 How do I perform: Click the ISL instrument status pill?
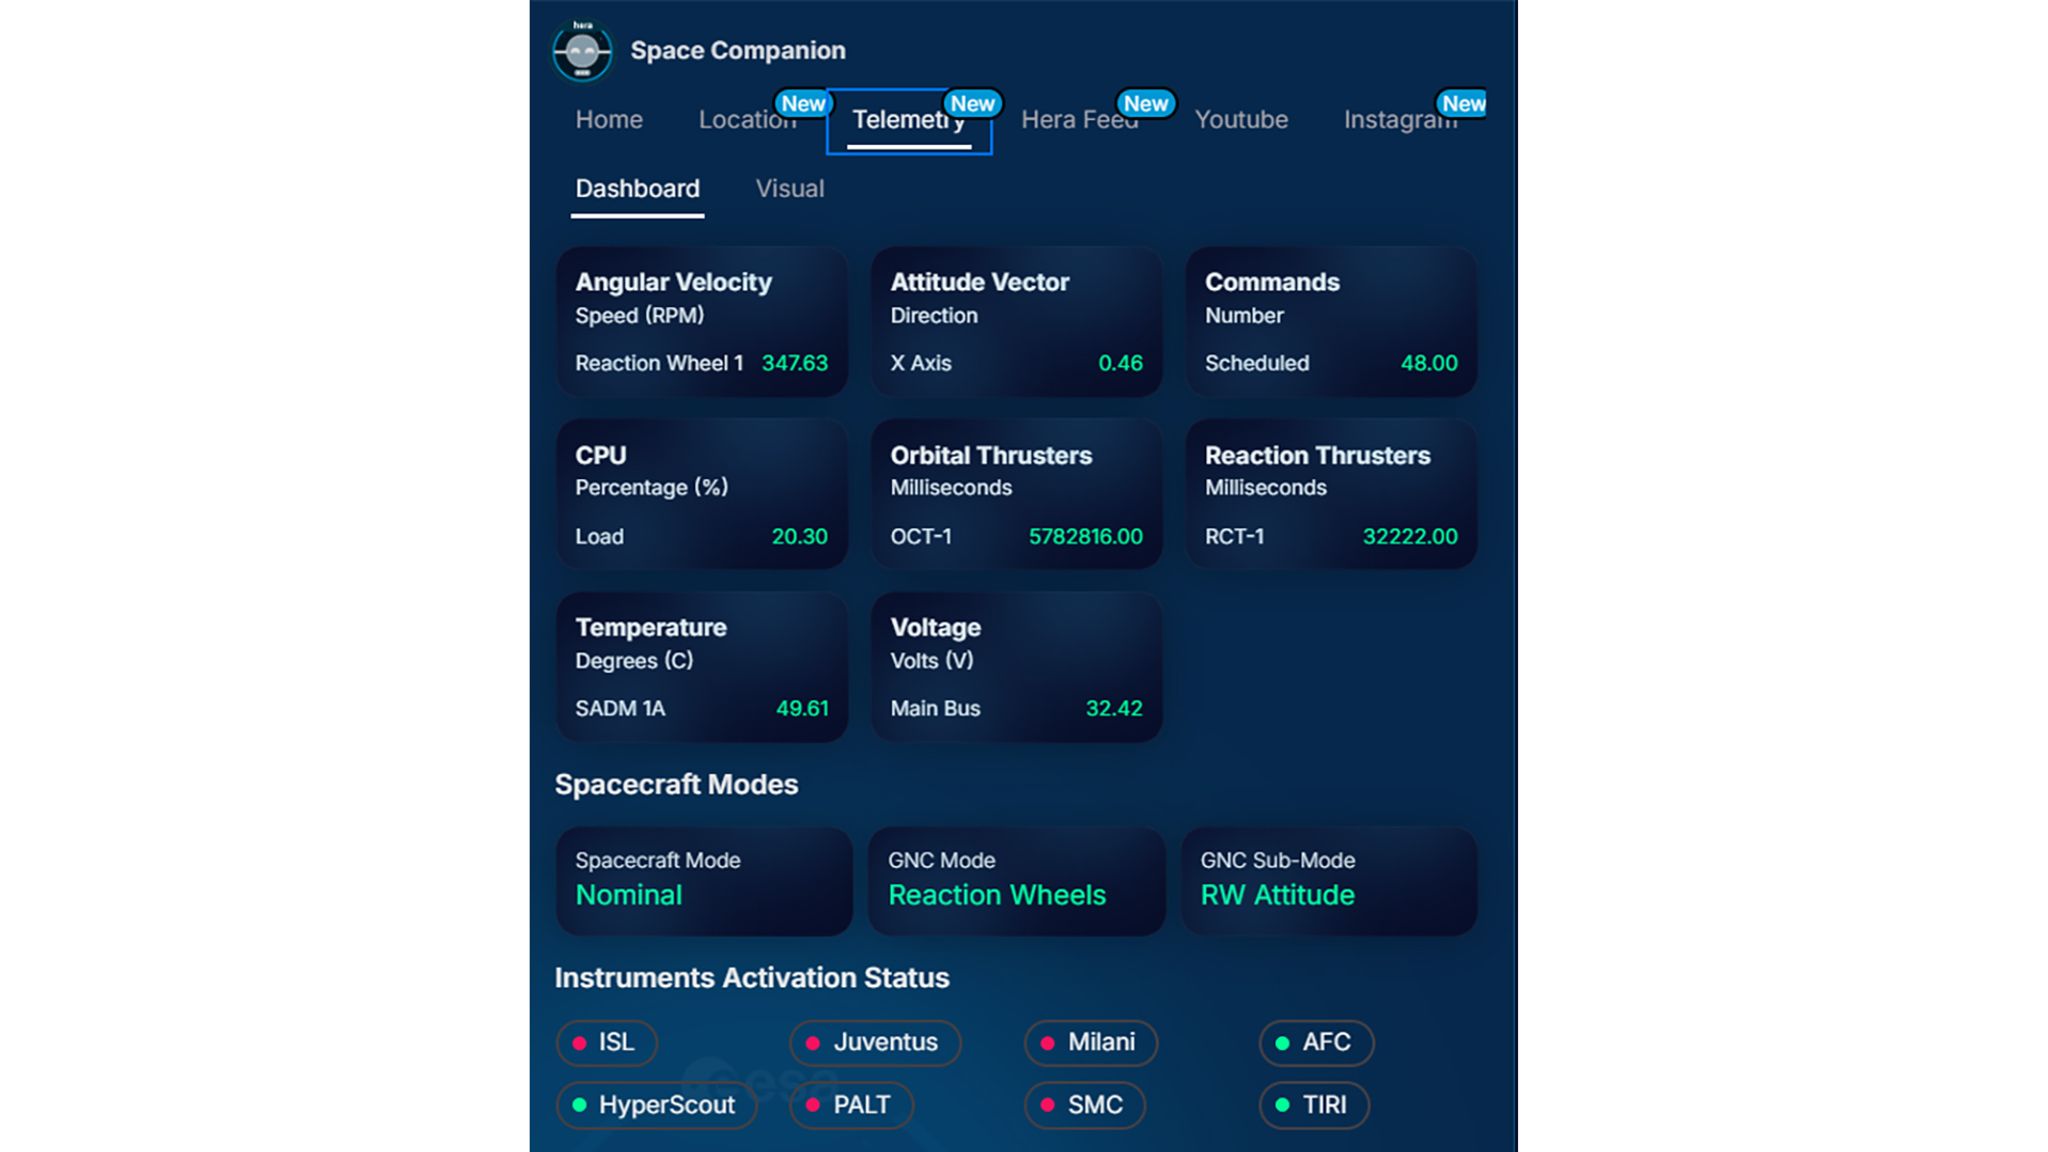[606, 1042]
